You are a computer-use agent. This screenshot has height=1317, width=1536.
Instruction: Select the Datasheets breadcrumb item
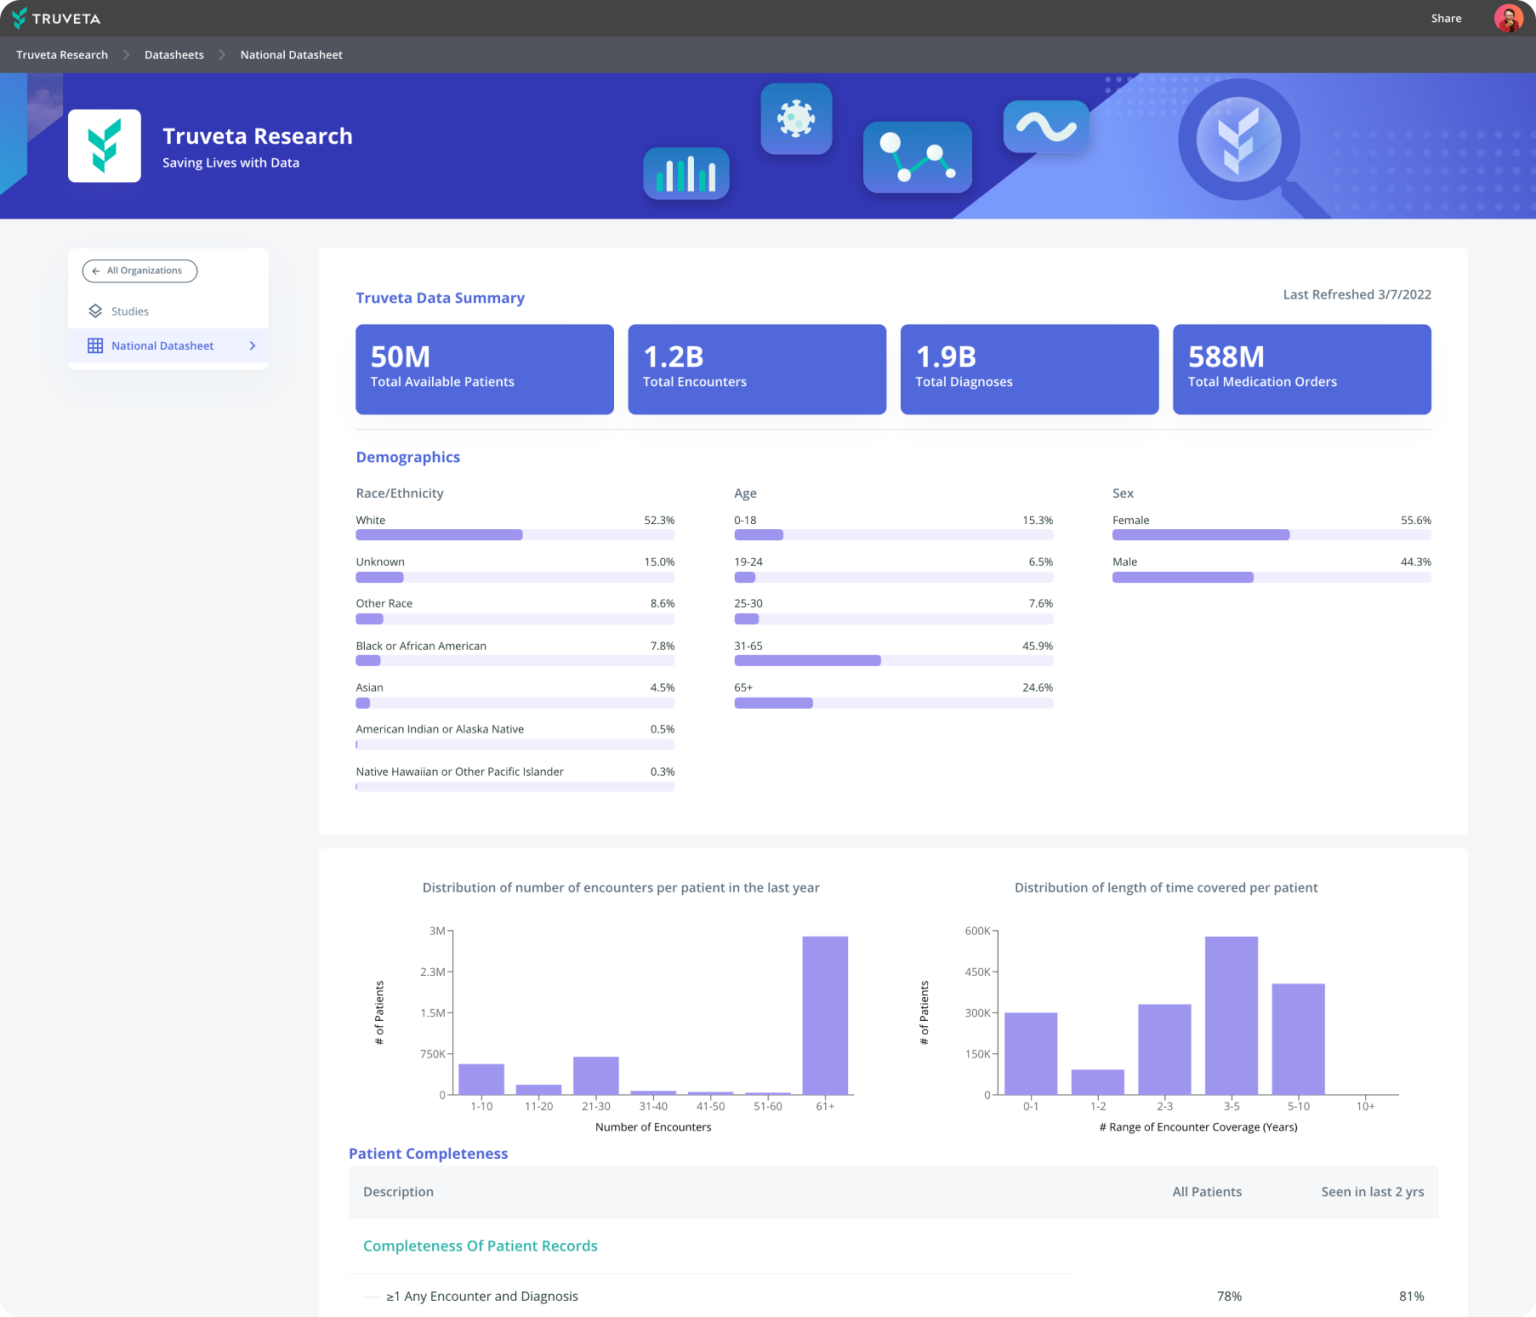pyautogui.click(x=174, y=55)
